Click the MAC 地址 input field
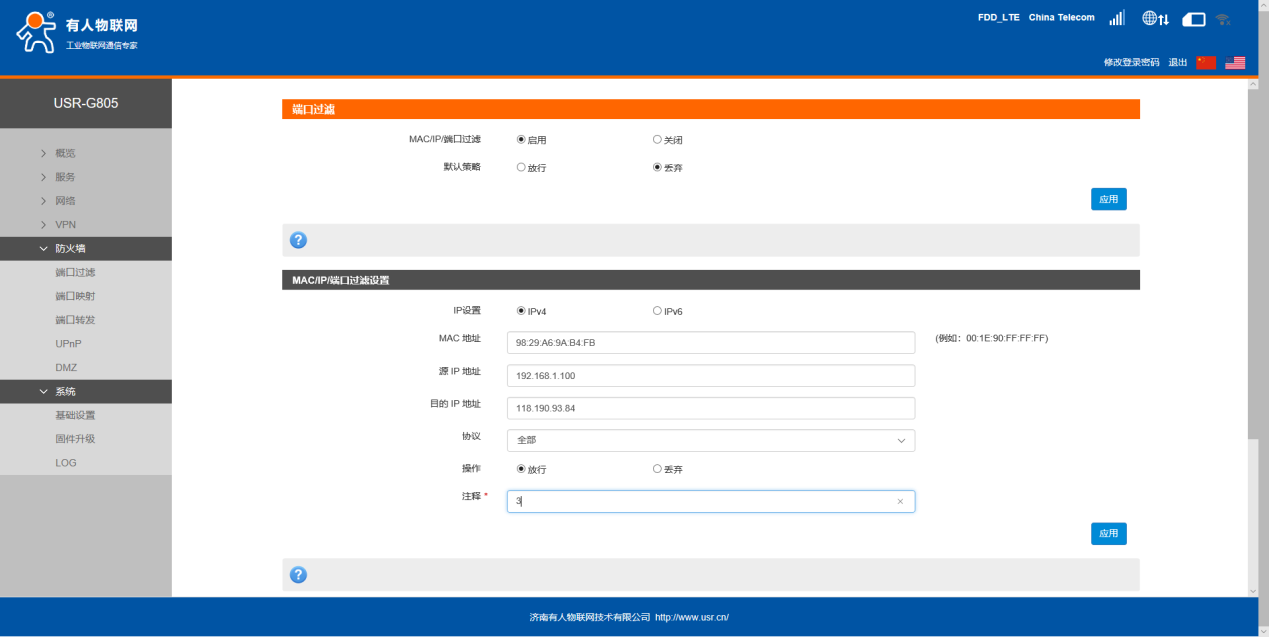The width and height of the screenshot is (1269, 637). click(710, 343)
